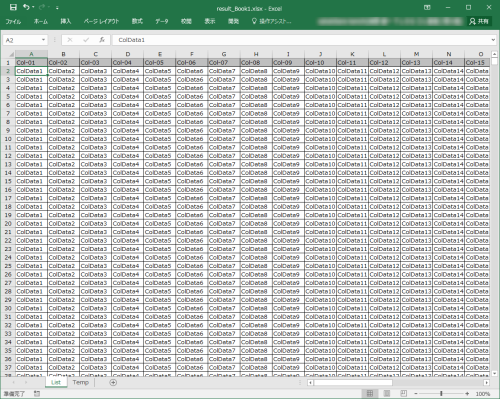500x399 pixels.
Task: Switch to Normal view icon
Action: (x=370, y=394)
